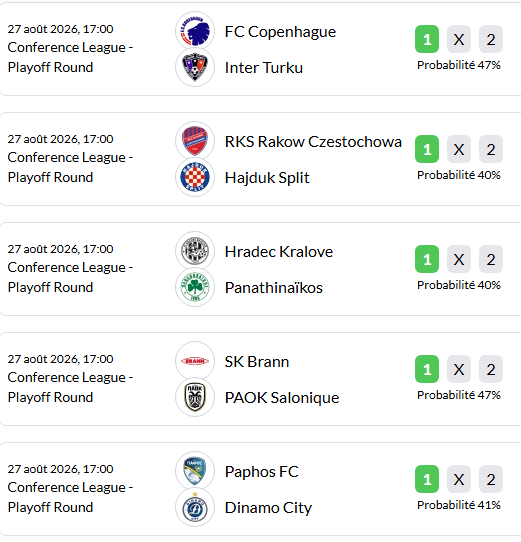Open the PAOK Salonique team name link
The width and height of the screenshot is (521, 542).
pos(282,398)
